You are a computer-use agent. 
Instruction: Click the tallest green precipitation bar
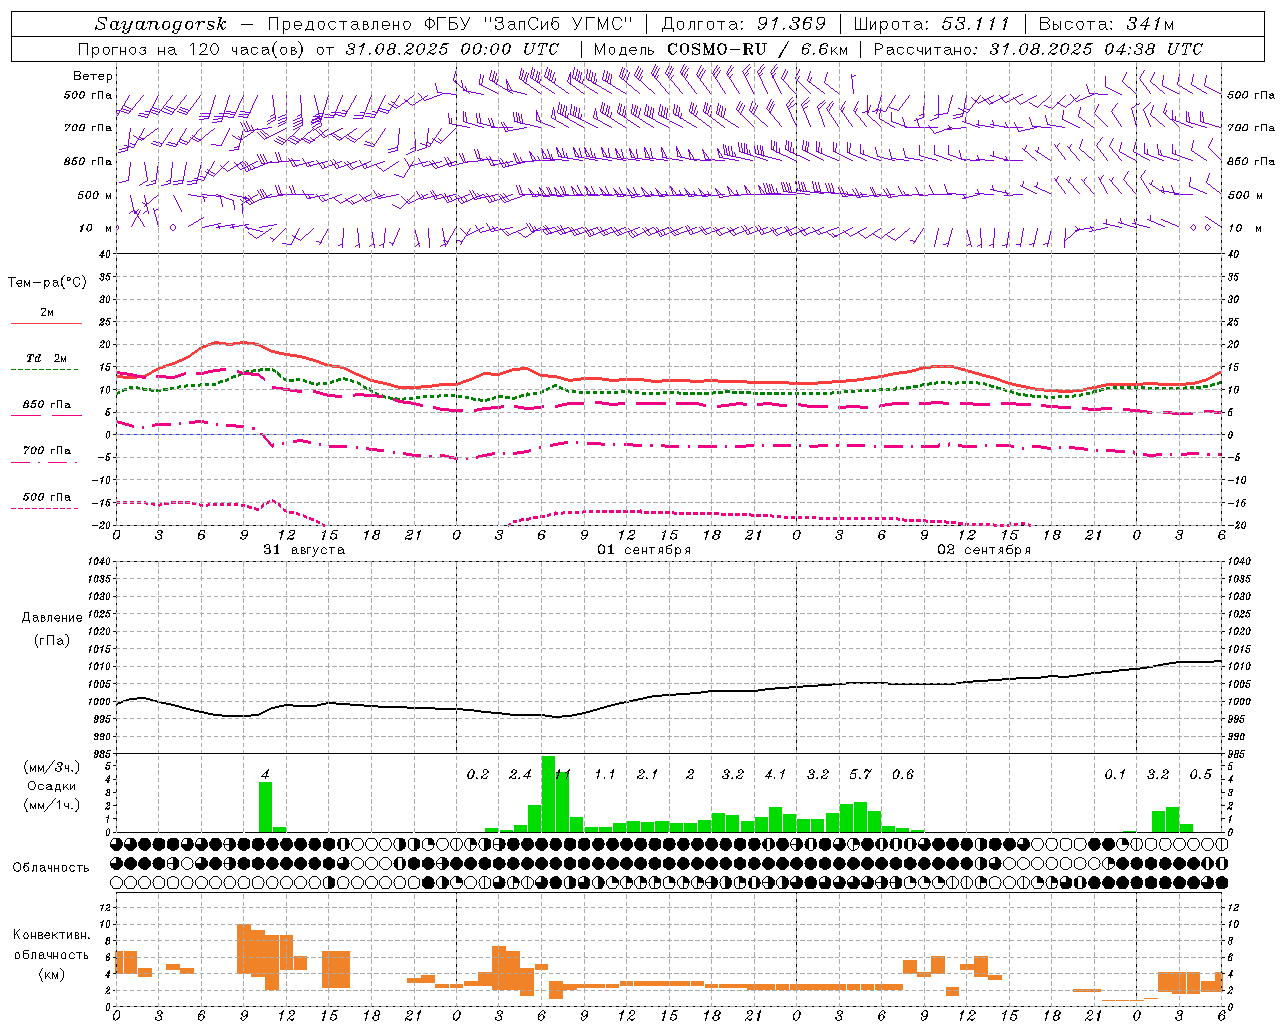tap(548, 794)
